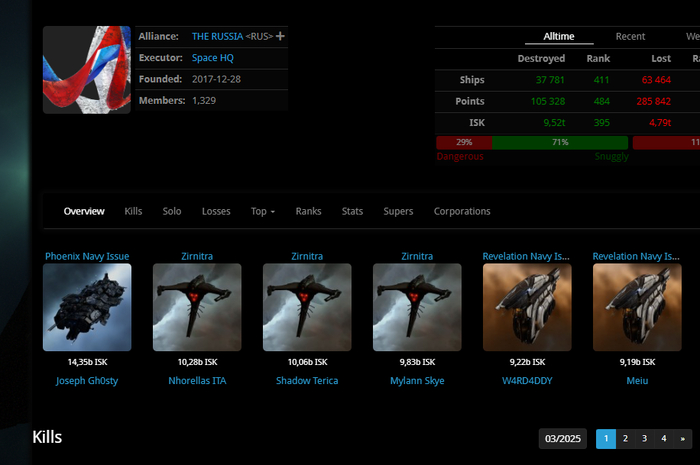The width and height of the screenshot is (700, 465).
Task: Switch to the Kills tab
Action: click(133, 212)
